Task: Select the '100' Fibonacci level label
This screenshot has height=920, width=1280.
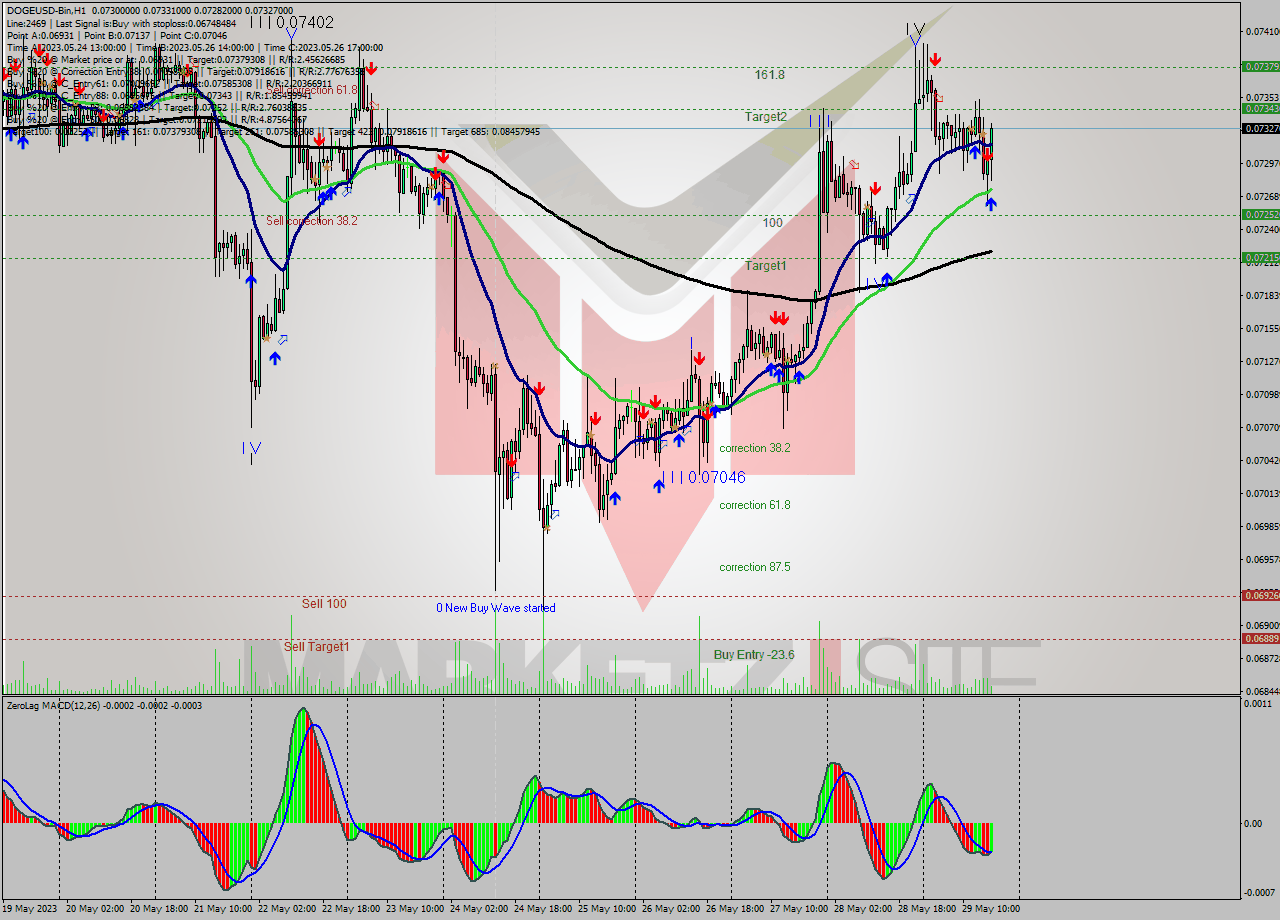Action: tap(773, 223)
